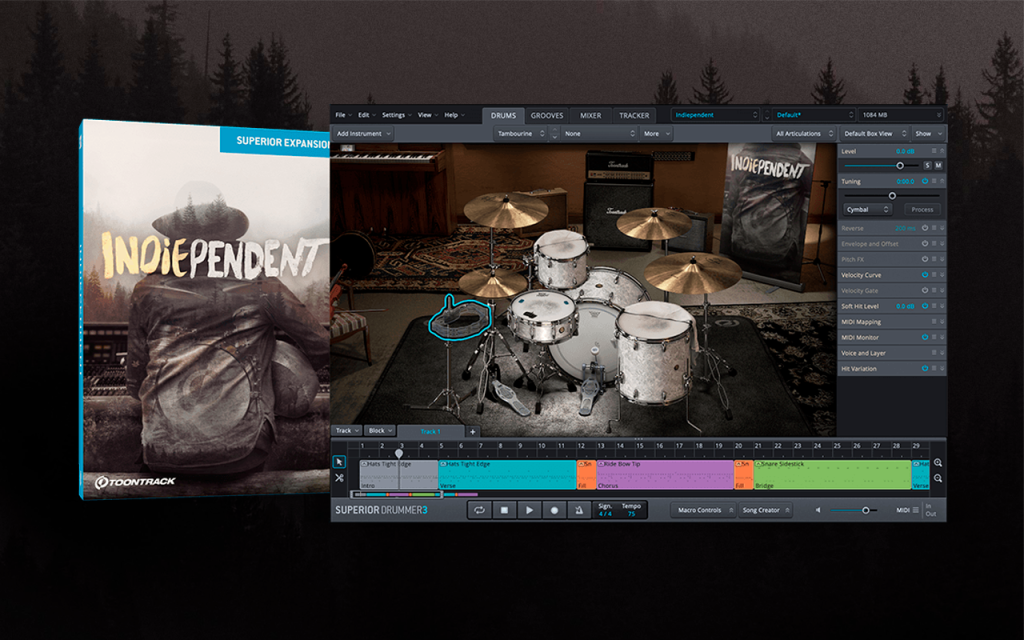Switch to the MIXER tab
The width and height of the screenshot is (1024, 640).
(590, 116)
